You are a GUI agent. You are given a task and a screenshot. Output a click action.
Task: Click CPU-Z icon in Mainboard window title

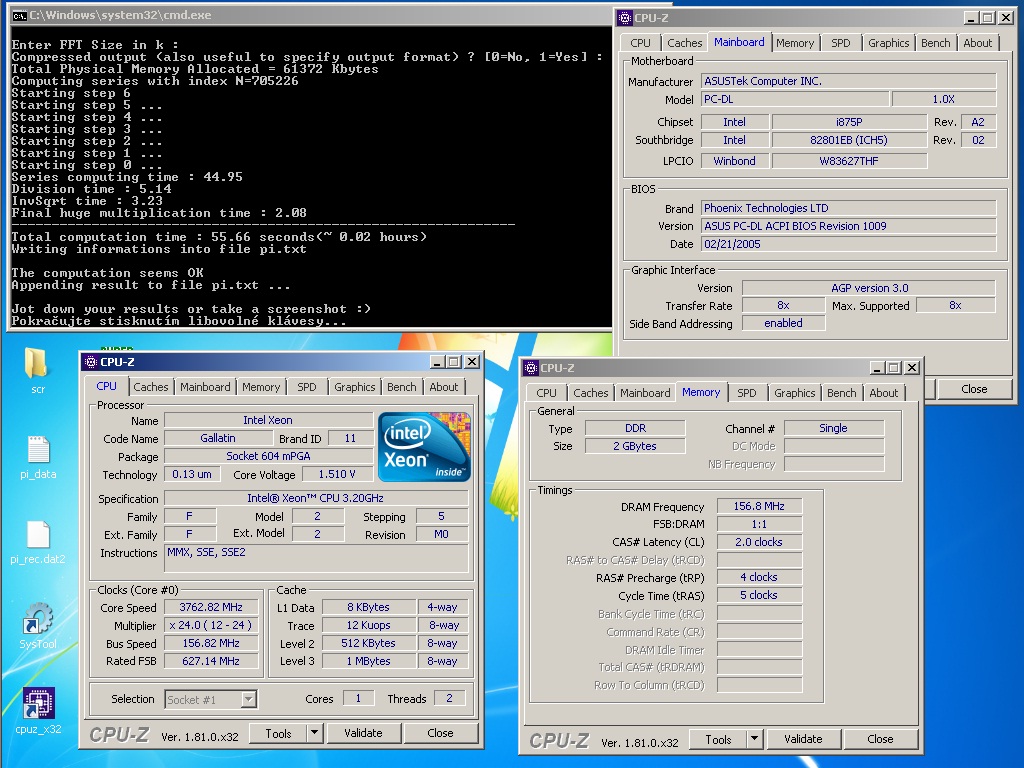click(x=625, y=18)
